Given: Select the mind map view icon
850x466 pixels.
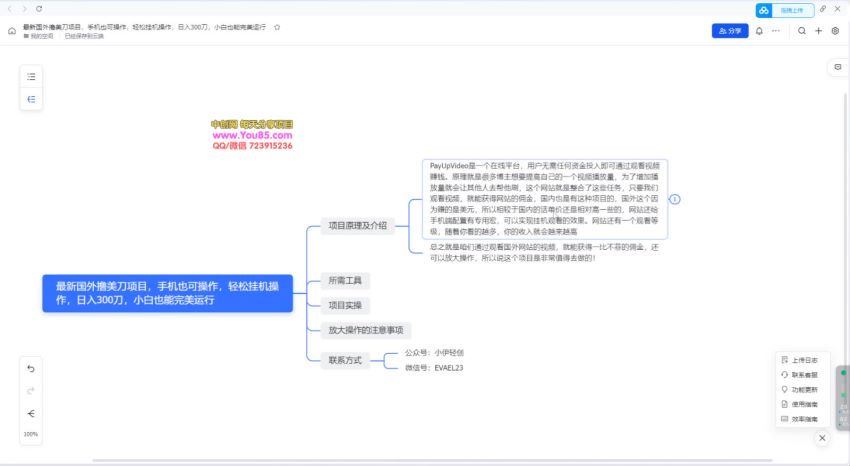Looking at the screenshot, I should 31,99.
